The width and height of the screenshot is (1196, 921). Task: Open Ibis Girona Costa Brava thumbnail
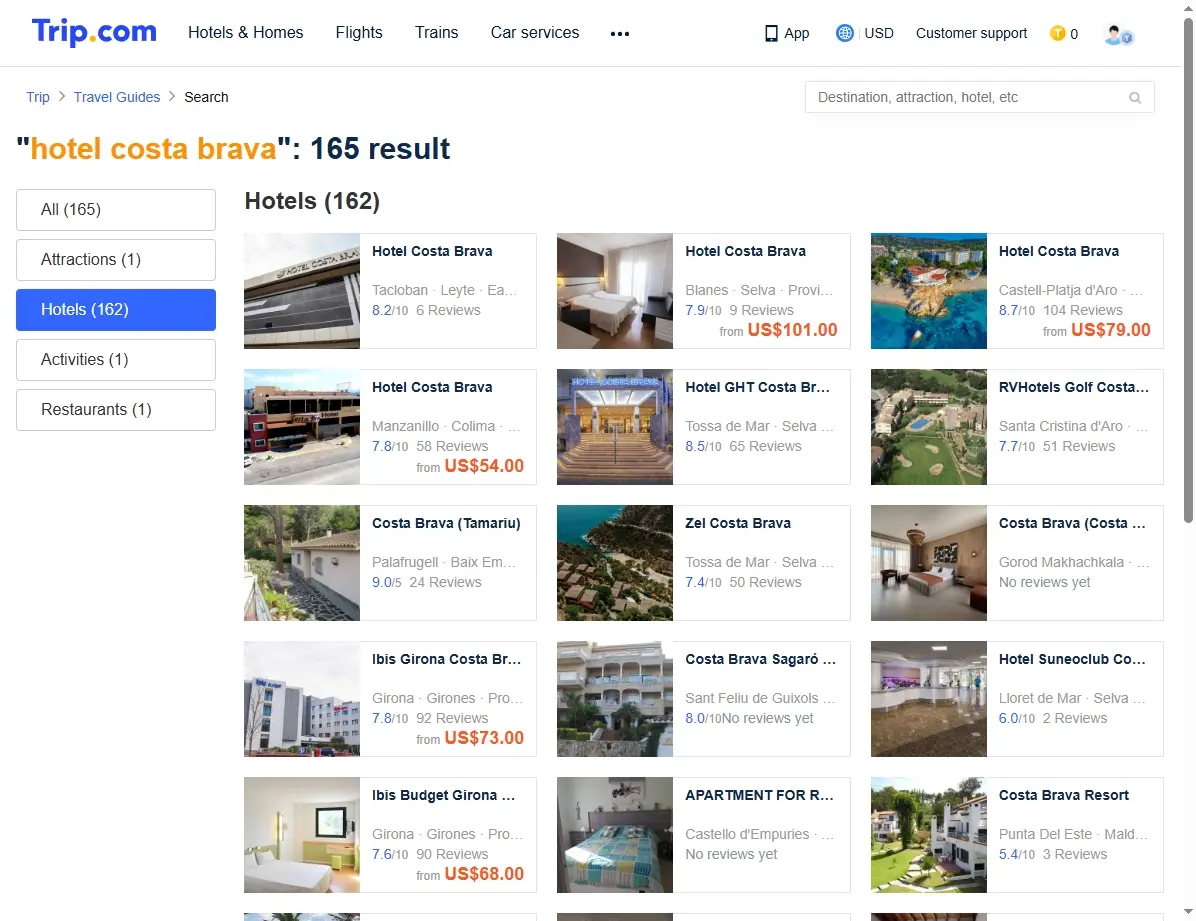(x=302, y=698)
